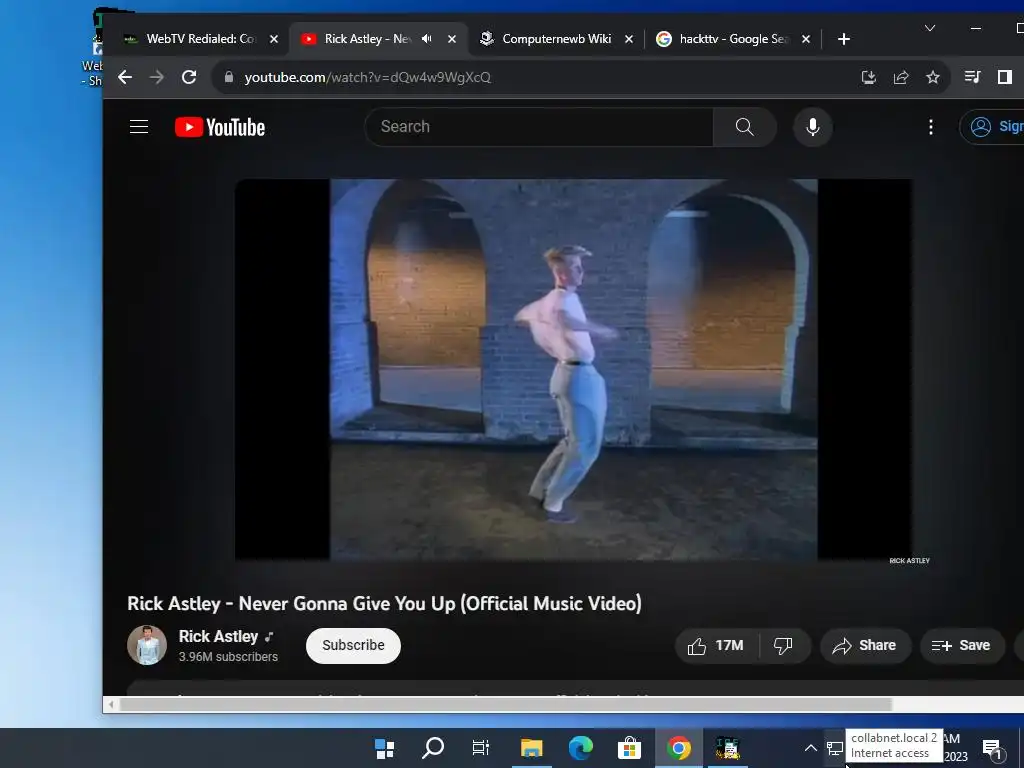1024x768 pixels.
Task: Open File Explorer from taskbar
Action: click(532, 748)
